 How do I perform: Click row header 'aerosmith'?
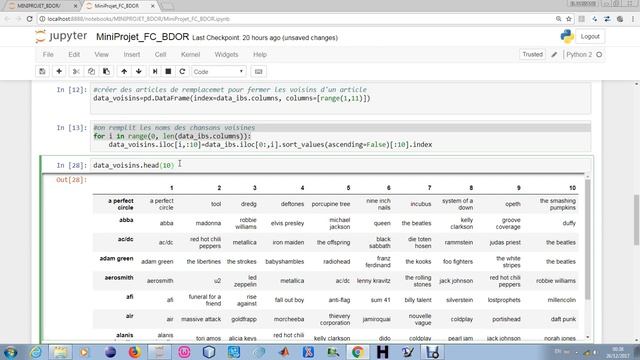(119, 278)
